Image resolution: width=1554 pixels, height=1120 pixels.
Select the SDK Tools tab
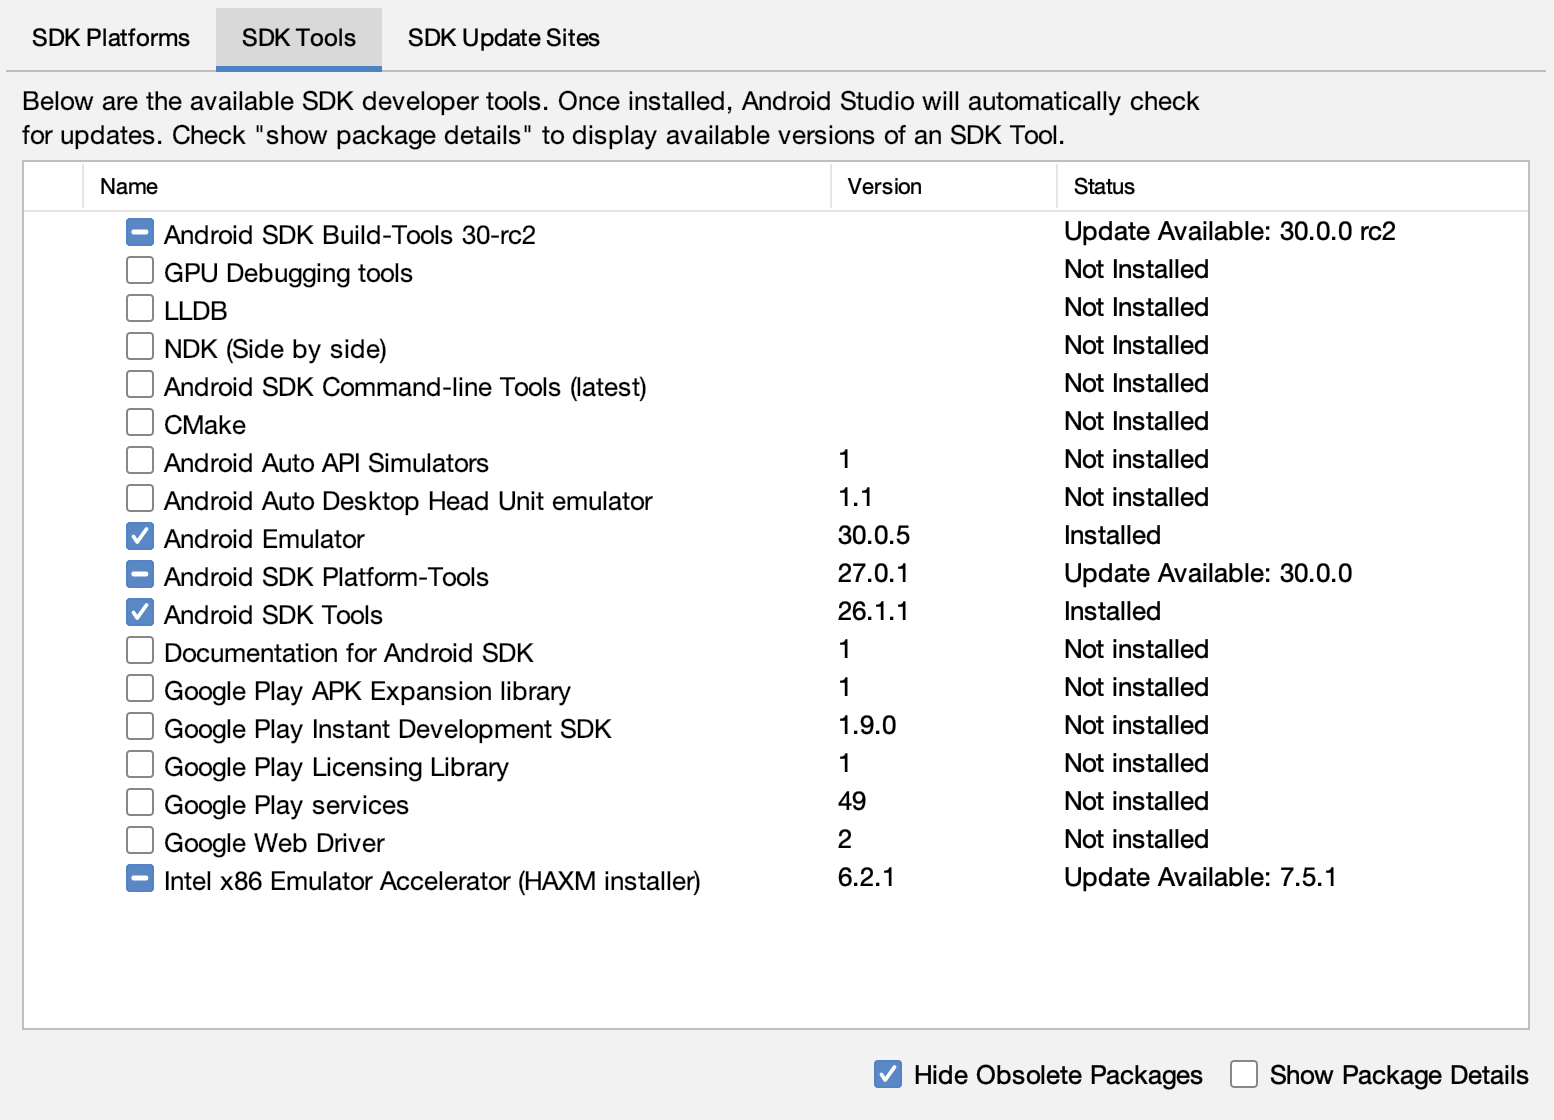click(x=298, y=38)
